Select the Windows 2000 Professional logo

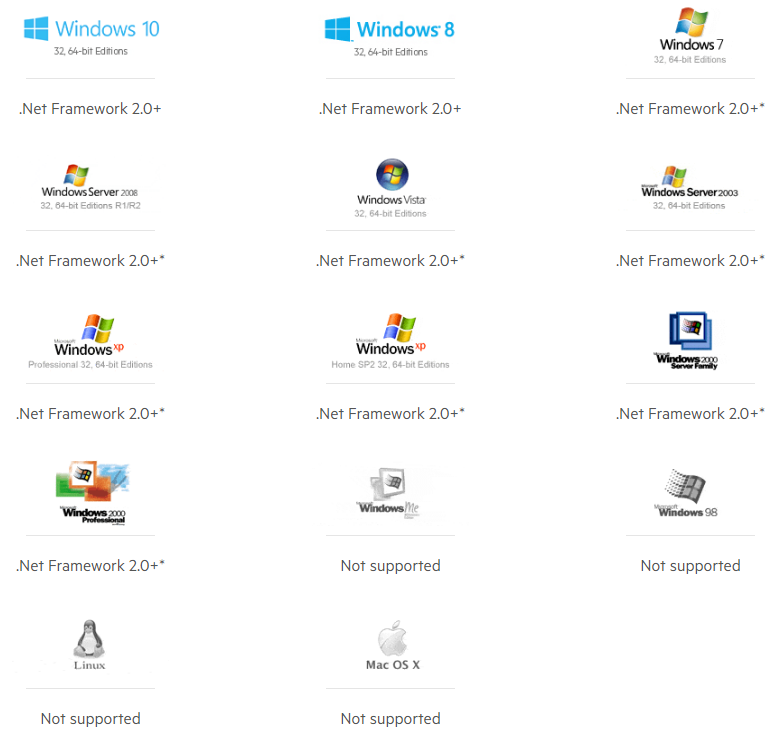coord(92,492)
